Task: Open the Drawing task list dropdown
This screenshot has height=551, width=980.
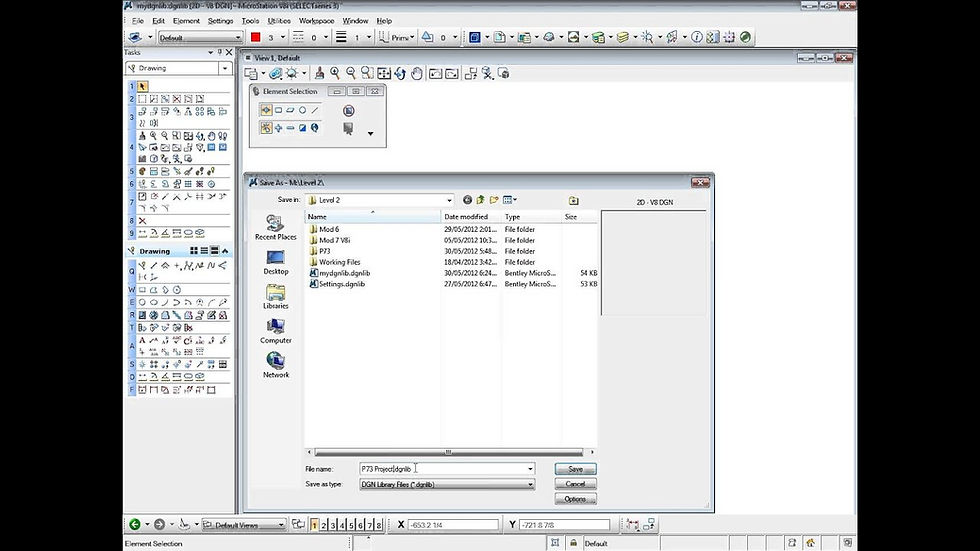Action: pos(225,68)
